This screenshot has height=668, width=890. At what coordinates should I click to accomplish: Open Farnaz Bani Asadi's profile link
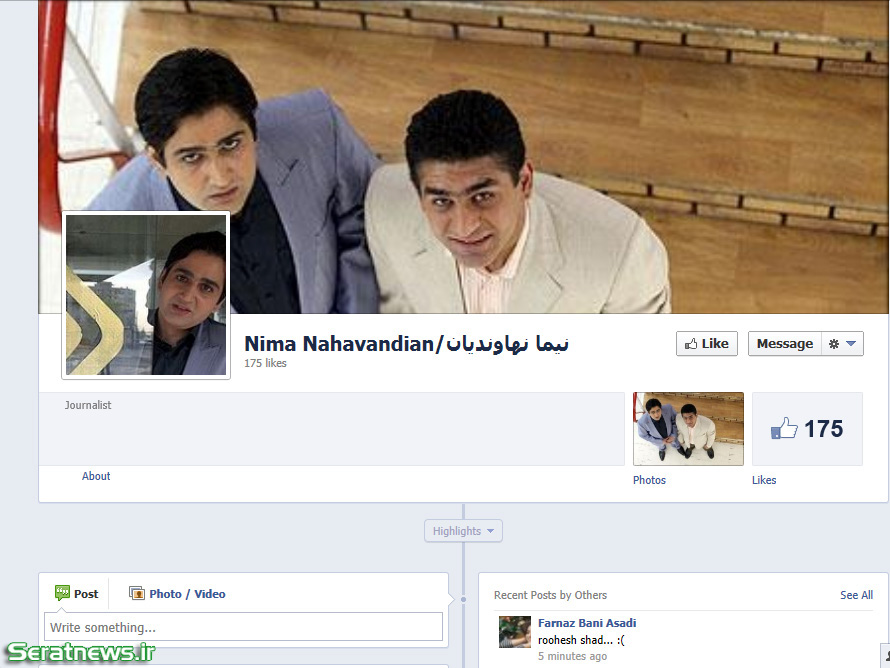coord(587,623)
